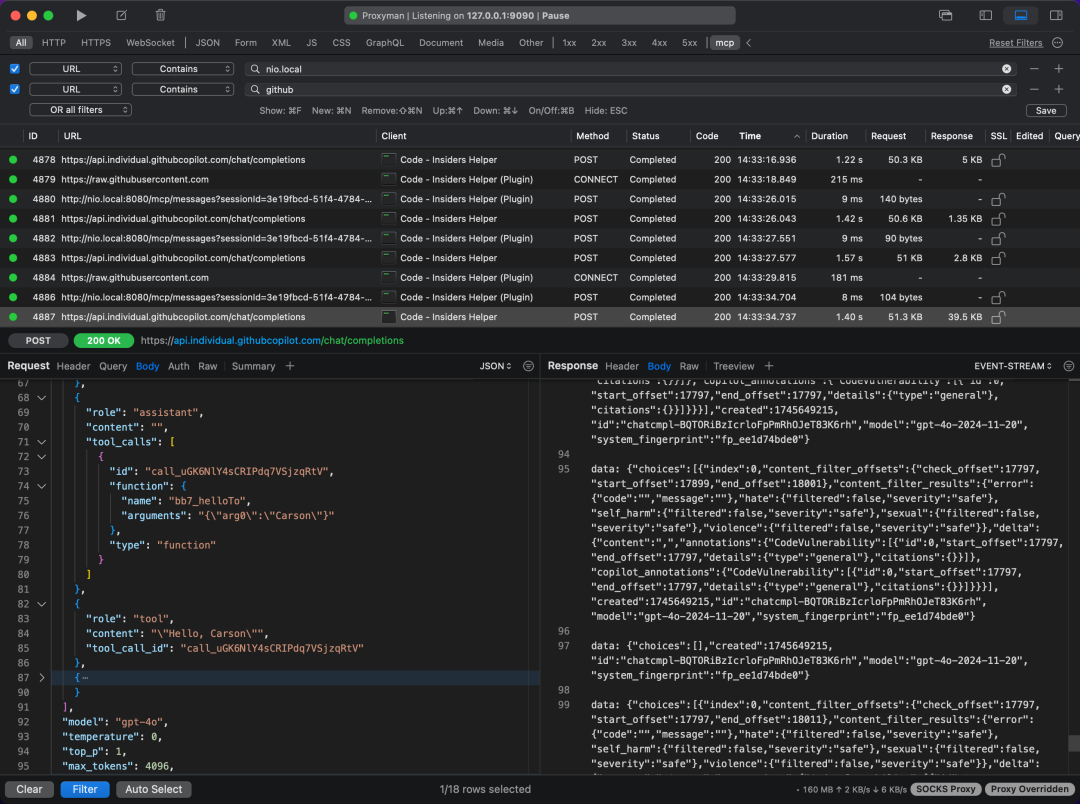Click the SSL lock icon on request 4878
Screen dimensions: 1080x804
pos(997,160)
